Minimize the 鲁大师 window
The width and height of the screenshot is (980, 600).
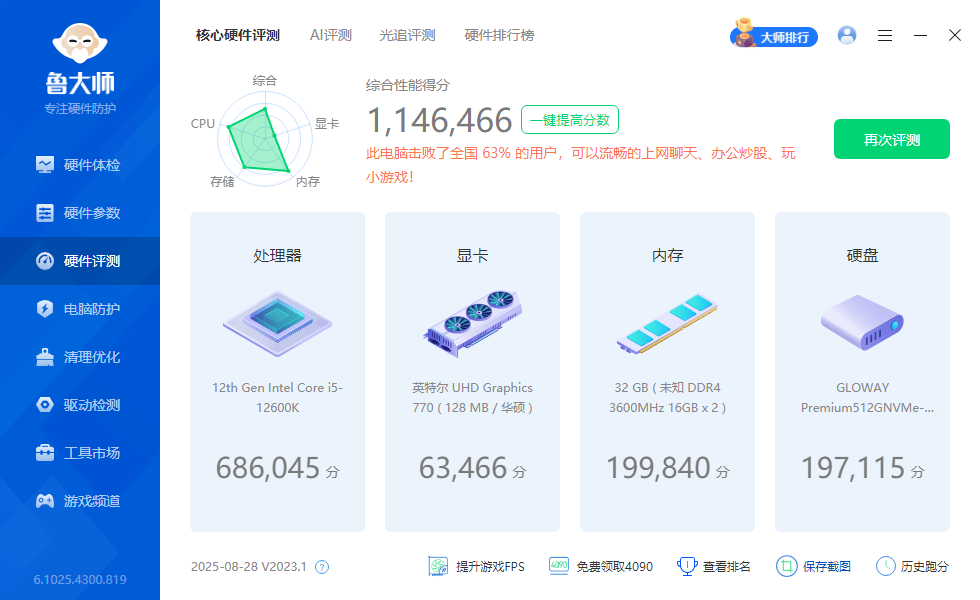click(920, 36)
